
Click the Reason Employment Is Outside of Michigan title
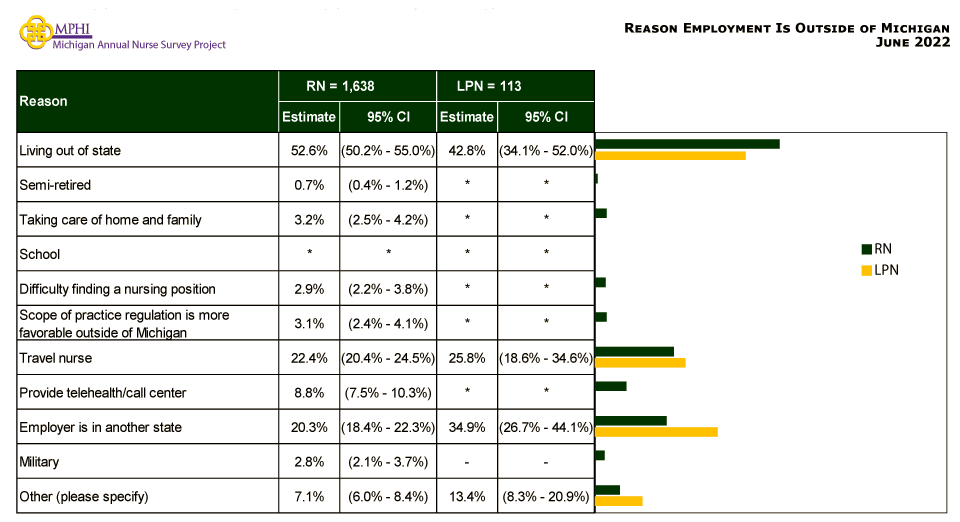tap(787, 28)
